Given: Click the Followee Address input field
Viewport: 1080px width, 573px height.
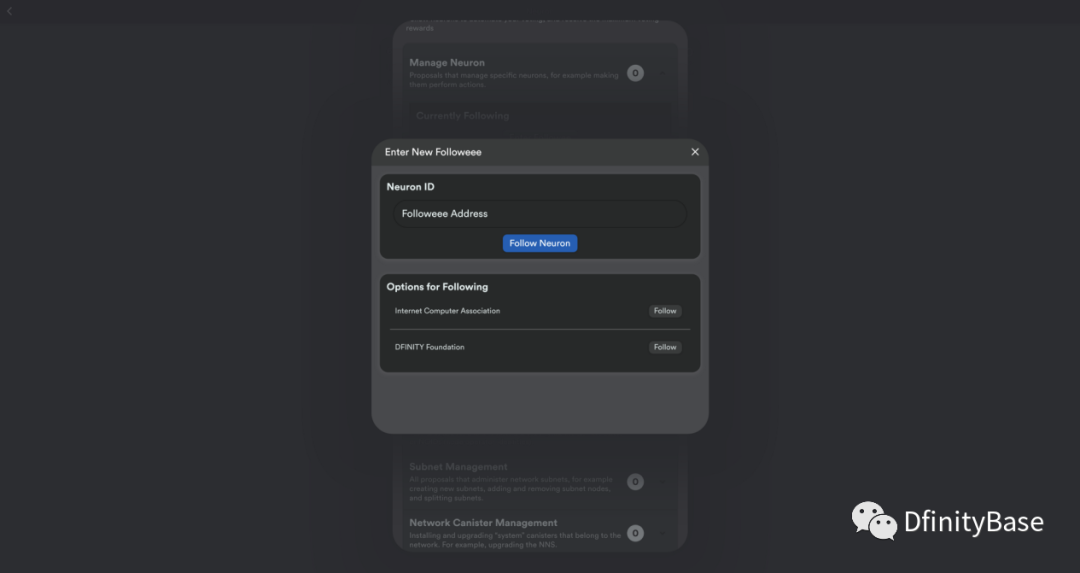Looking at the screenshot, I should 539,213.
